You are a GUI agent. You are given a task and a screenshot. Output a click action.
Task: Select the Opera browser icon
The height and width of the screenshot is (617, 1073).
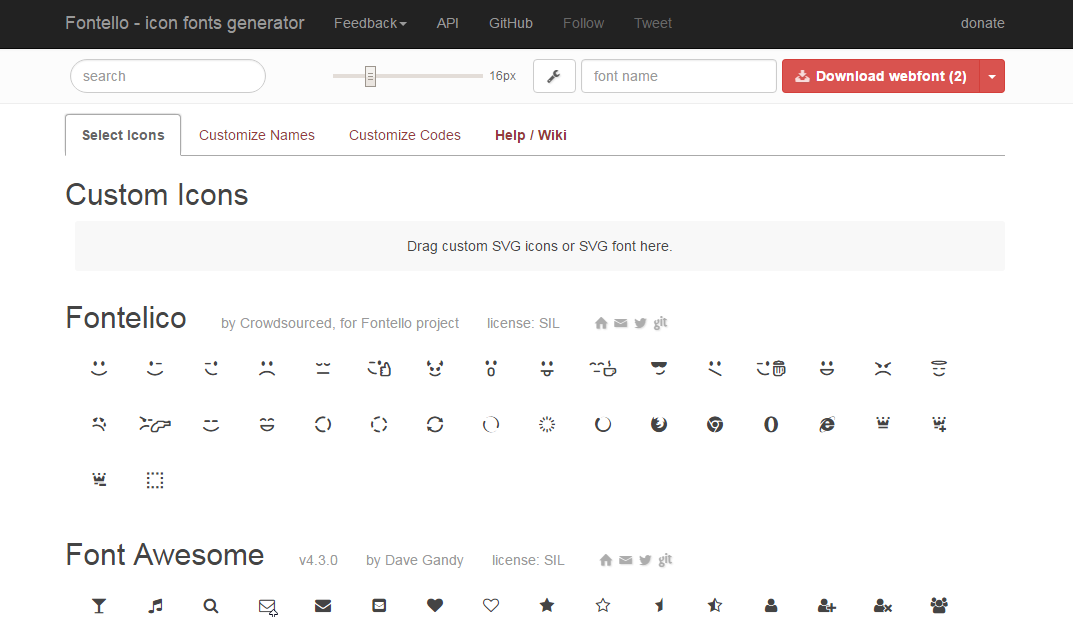pos(771,425)
